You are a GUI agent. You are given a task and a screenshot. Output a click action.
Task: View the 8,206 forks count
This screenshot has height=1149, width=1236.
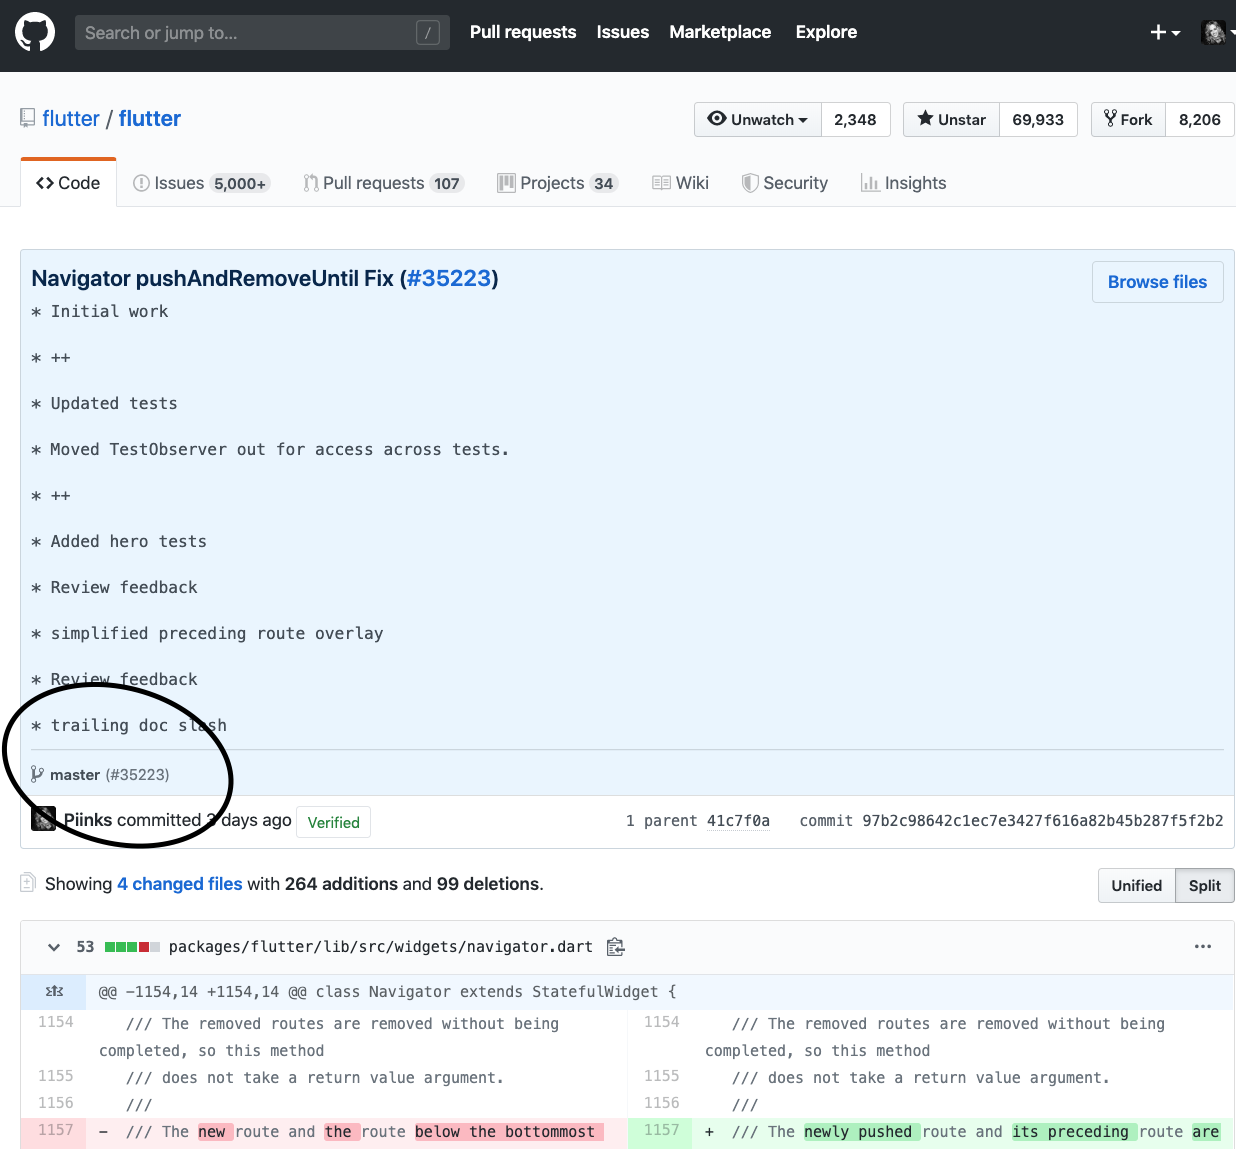click(1200, 119)
